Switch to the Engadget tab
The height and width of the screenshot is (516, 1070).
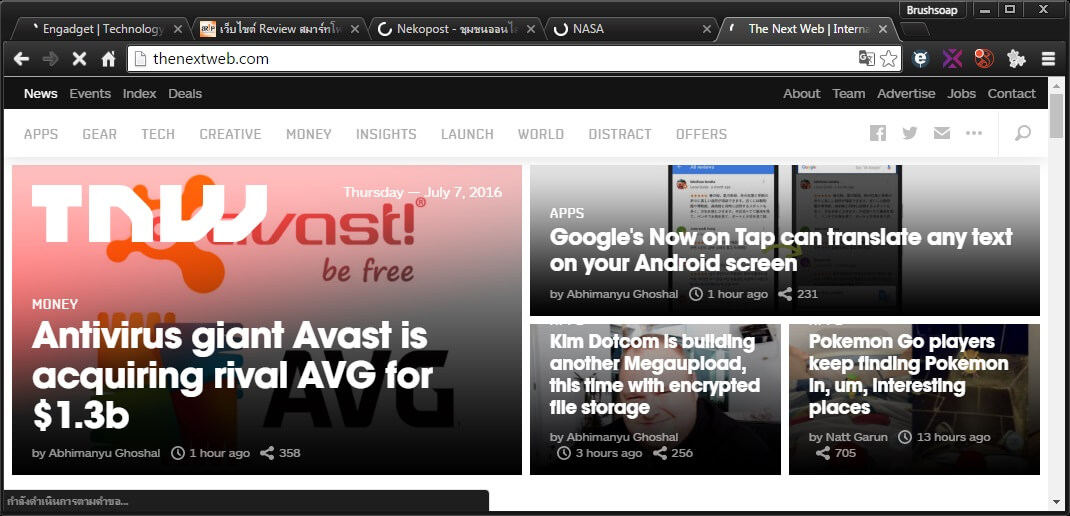pos(100,29)
